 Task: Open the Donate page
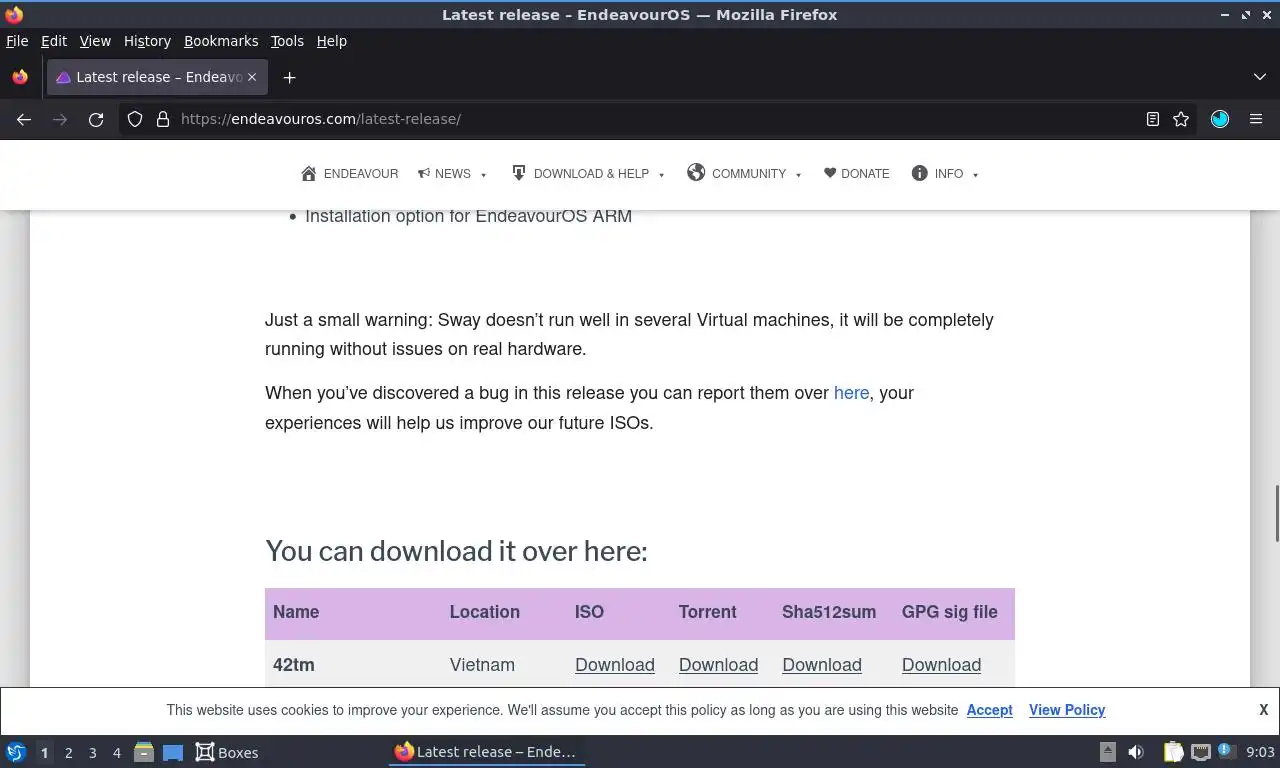(856, 174)
